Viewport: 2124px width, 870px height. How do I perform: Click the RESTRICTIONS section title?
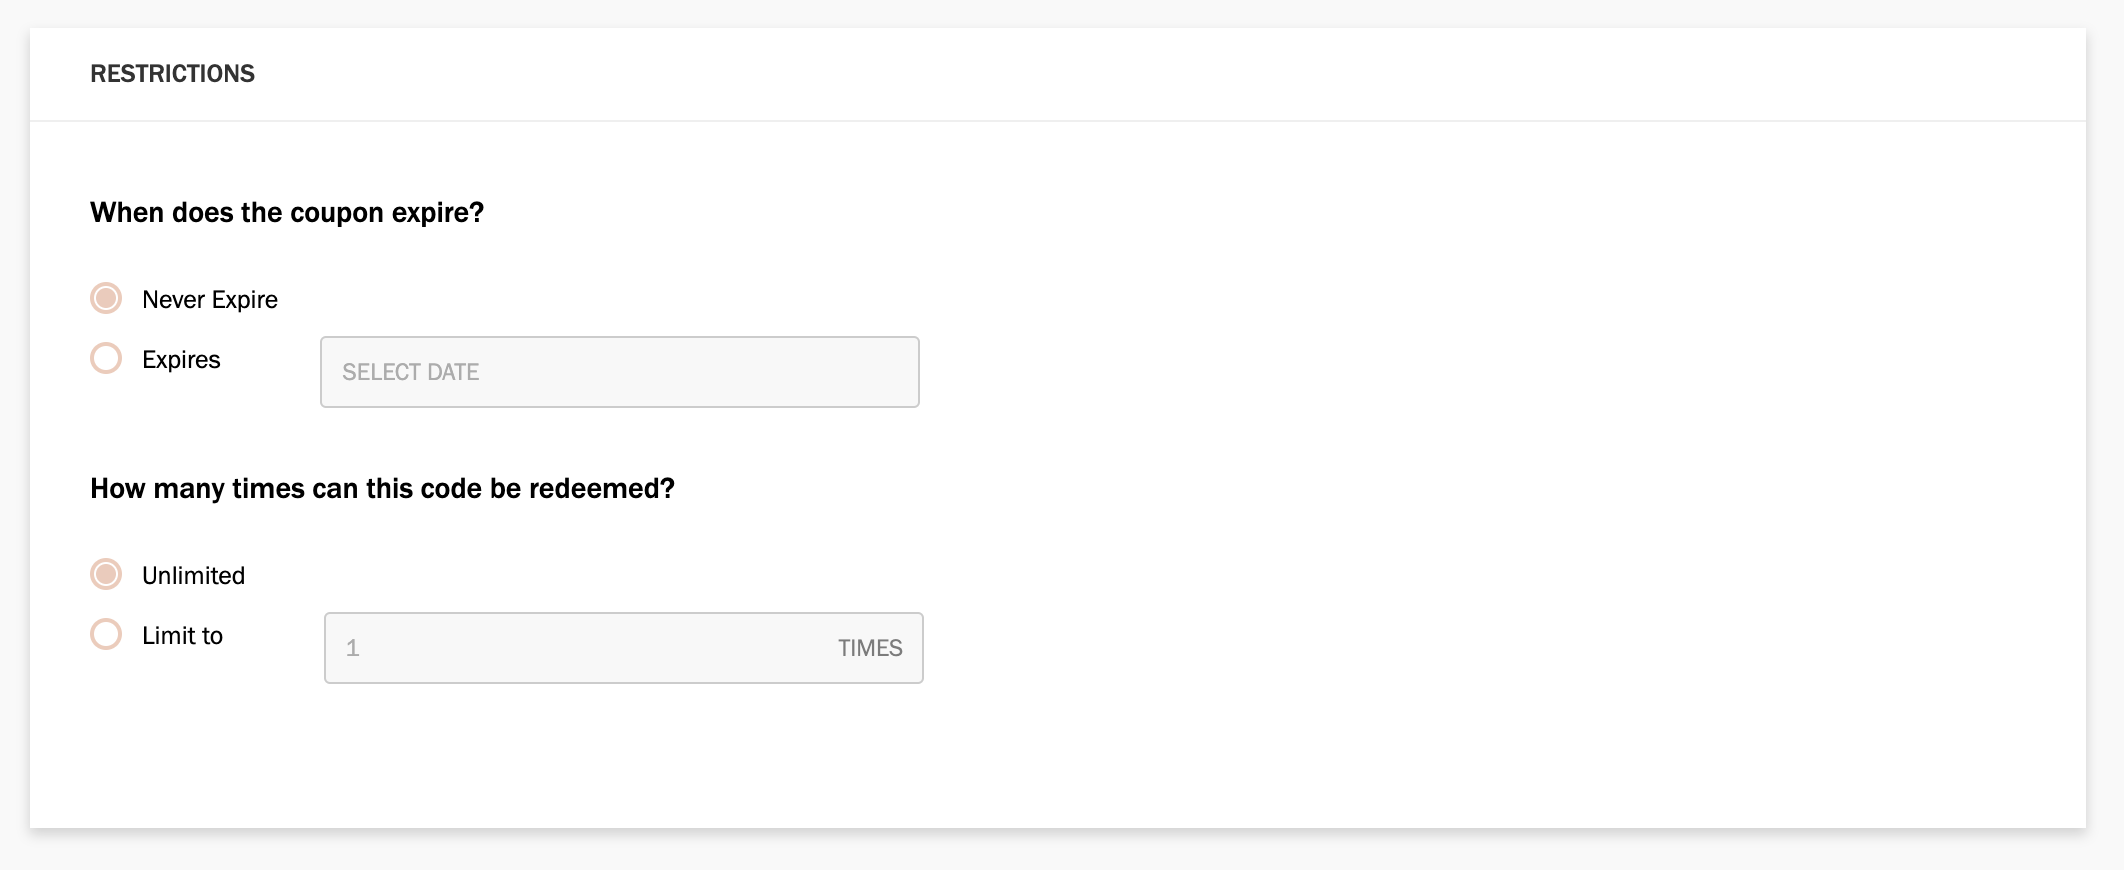(x=172, y=73)
